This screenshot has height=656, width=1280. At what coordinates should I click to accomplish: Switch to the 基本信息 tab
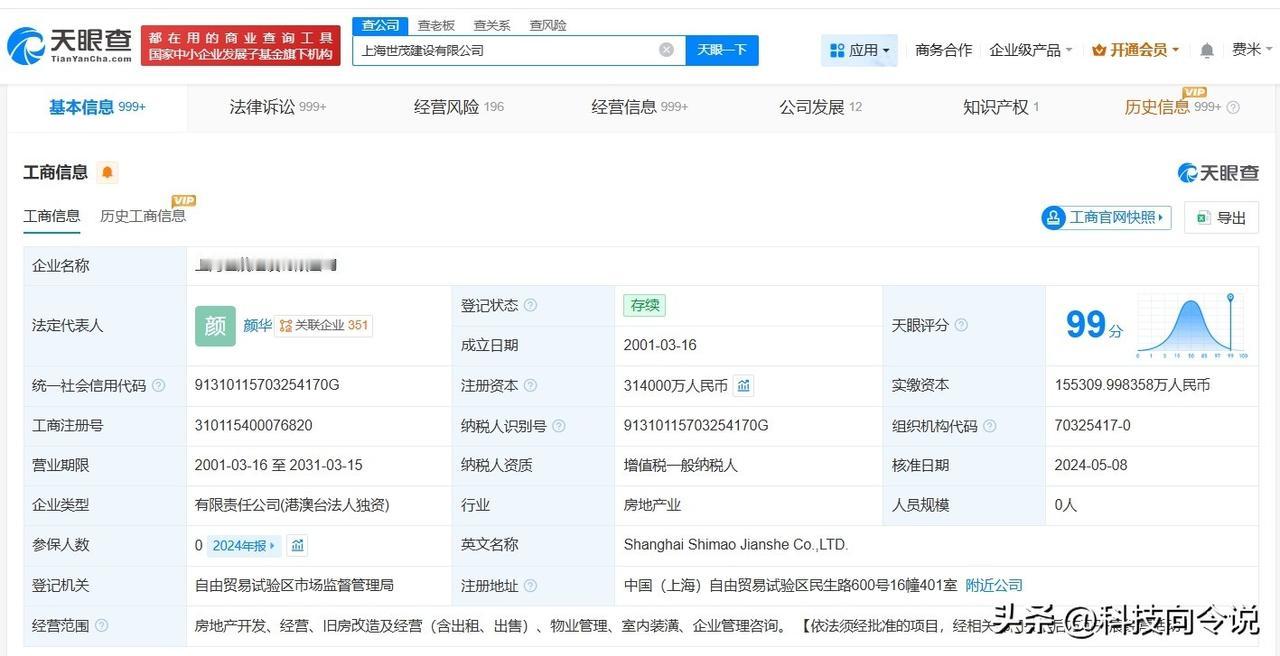coord(97,107)
